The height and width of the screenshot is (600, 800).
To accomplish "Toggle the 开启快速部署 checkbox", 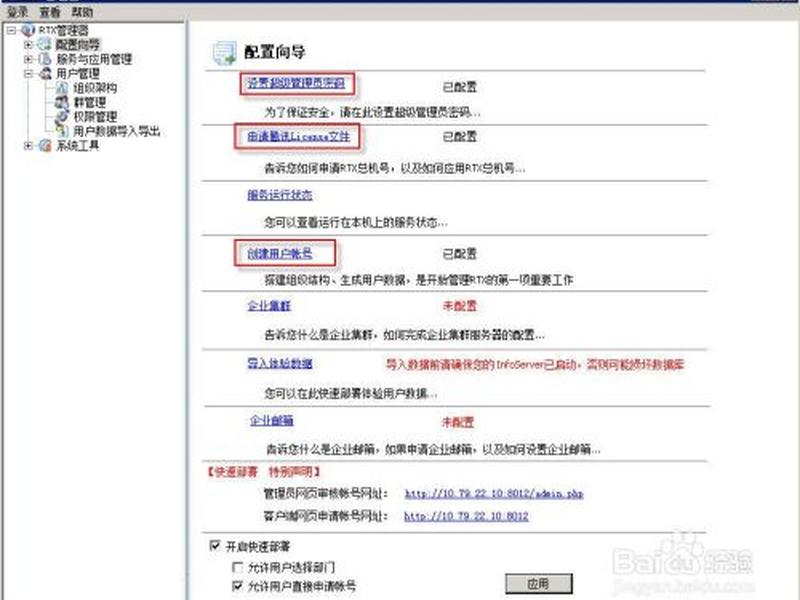I will [x=215, y=545].
